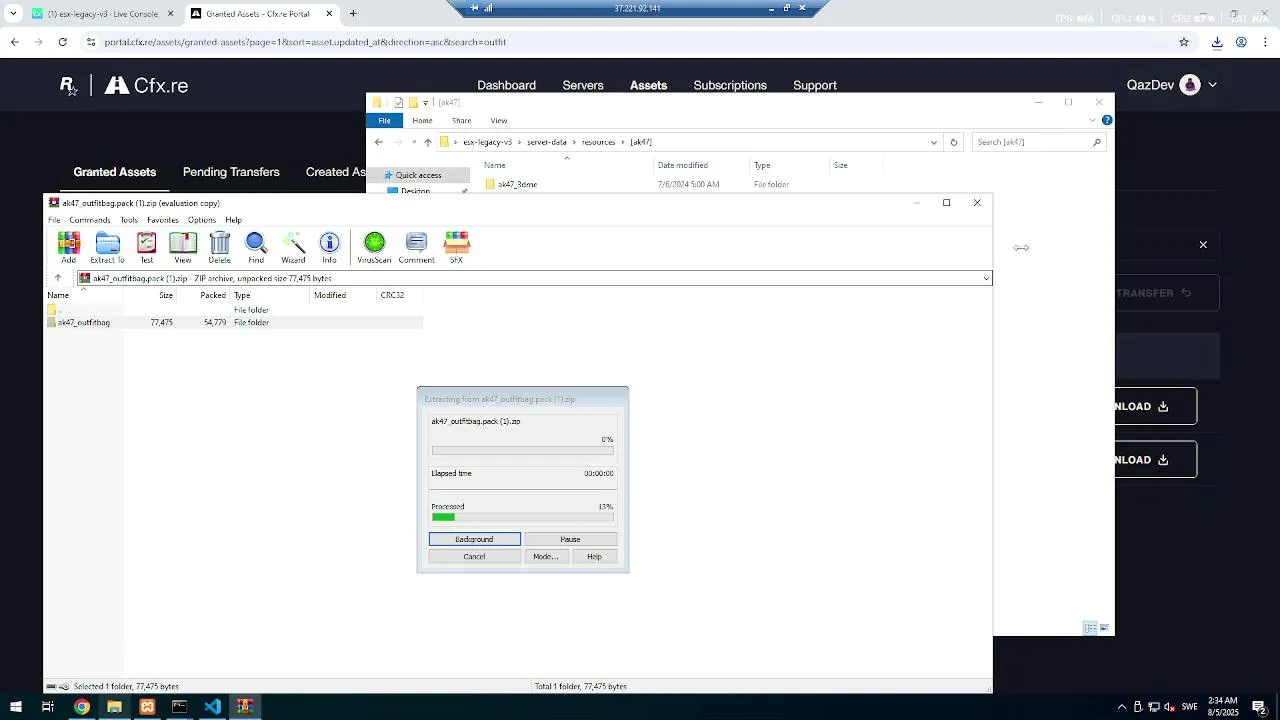
Task: Expand the Explorer ribbon chevron
Action: tap(1094, 120)
